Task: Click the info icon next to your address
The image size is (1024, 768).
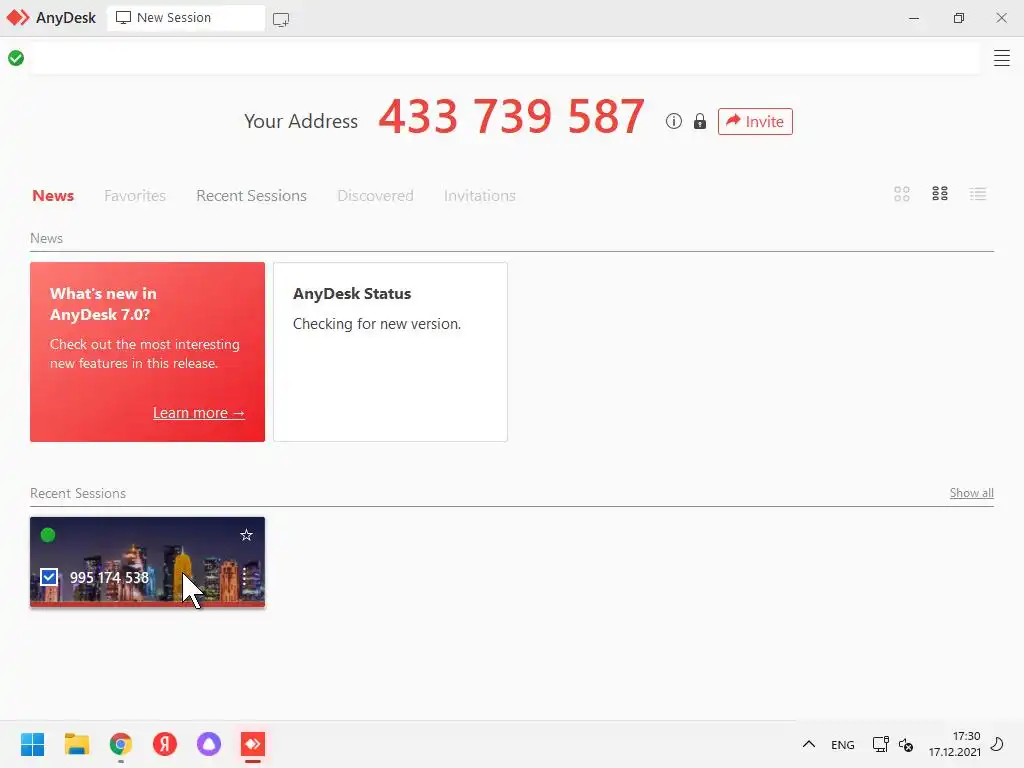Action: [x=673, y=121]
